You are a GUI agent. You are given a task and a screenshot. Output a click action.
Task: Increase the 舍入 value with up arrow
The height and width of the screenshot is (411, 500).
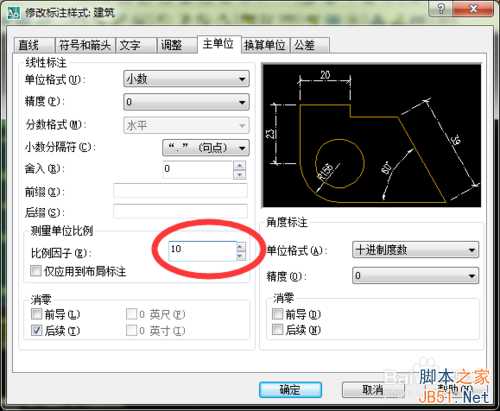[240, 165]
